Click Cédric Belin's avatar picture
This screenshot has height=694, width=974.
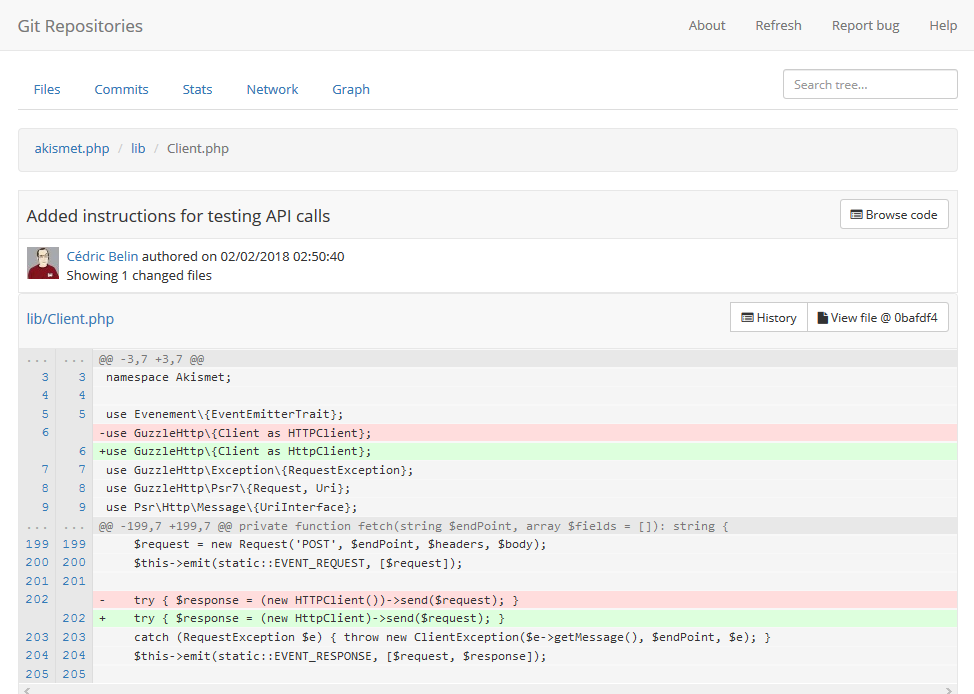42,264
